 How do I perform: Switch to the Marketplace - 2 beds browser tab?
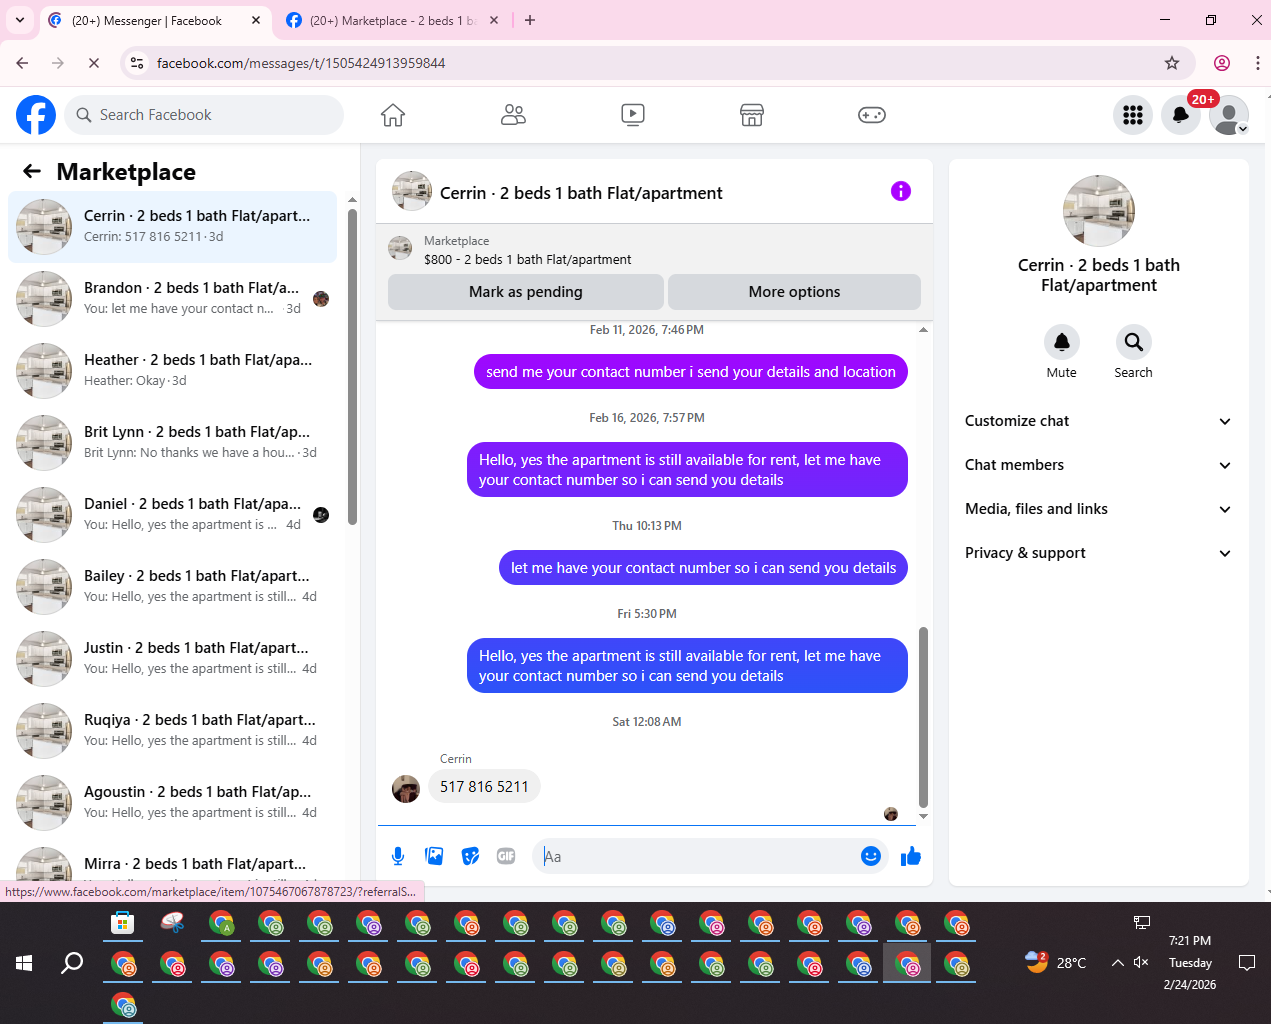[394, 20]
